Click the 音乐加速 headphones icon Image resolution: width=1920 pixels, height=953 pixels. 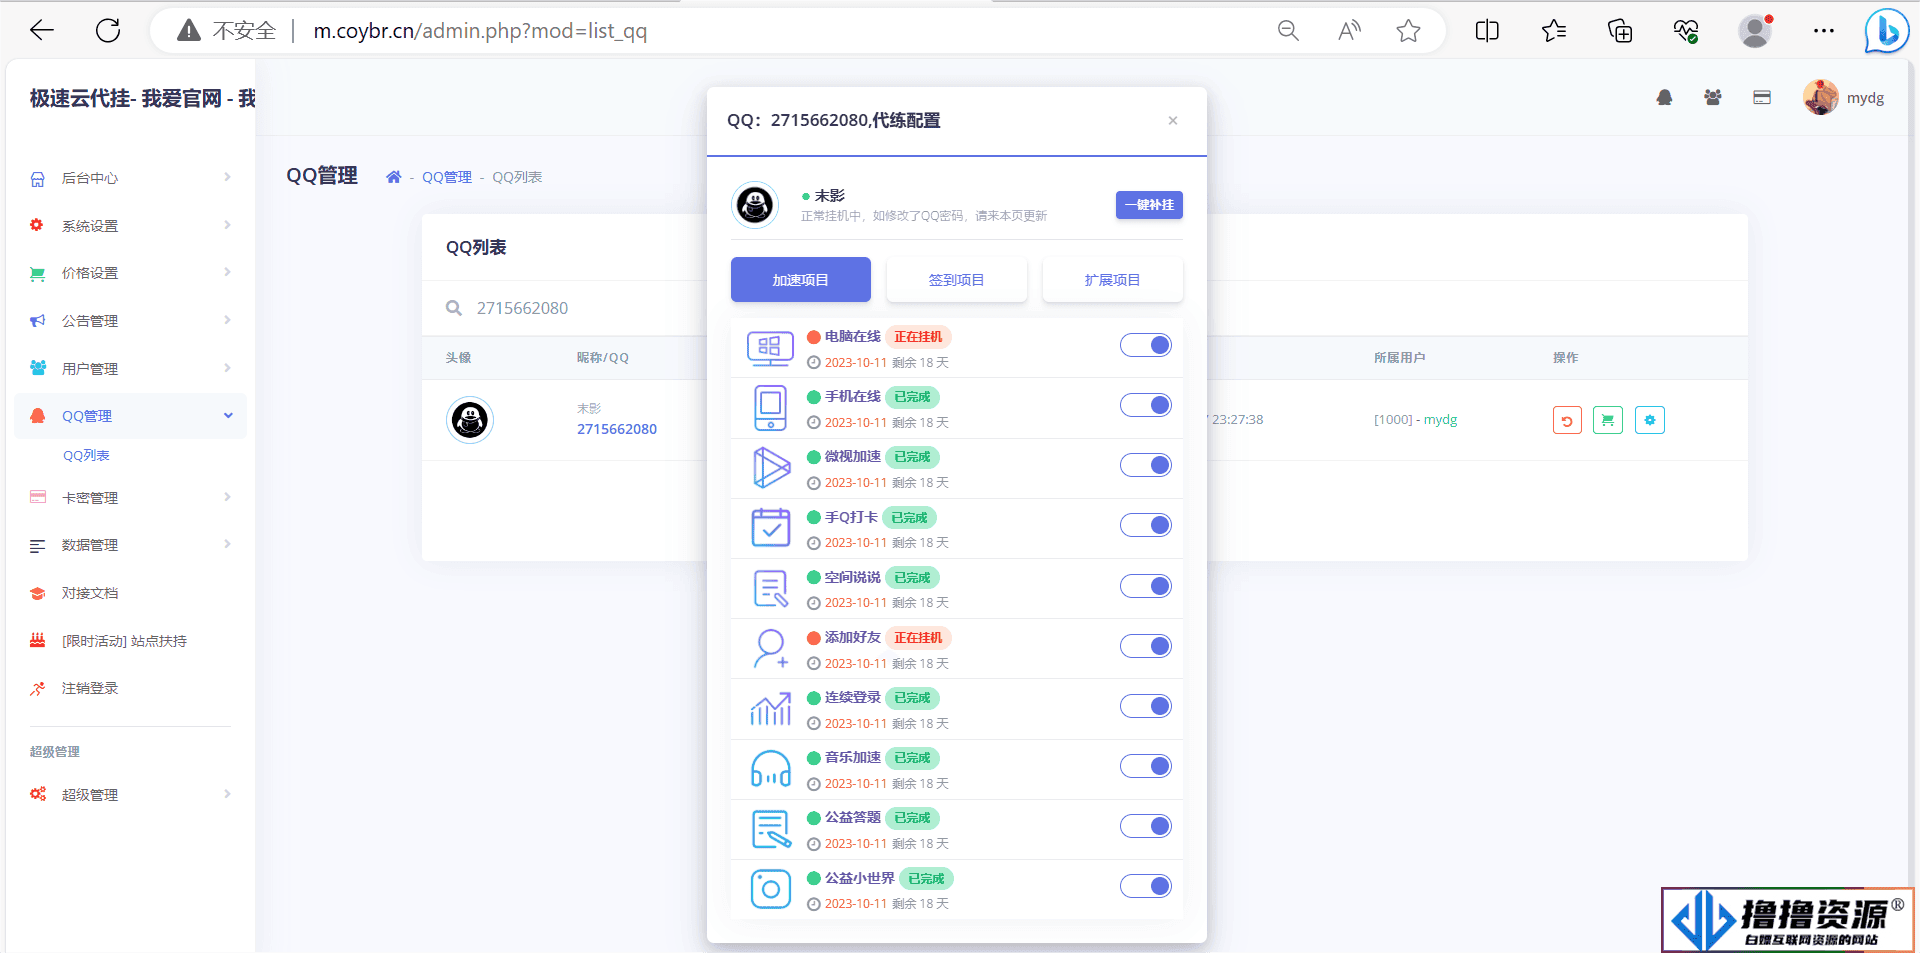771,769
